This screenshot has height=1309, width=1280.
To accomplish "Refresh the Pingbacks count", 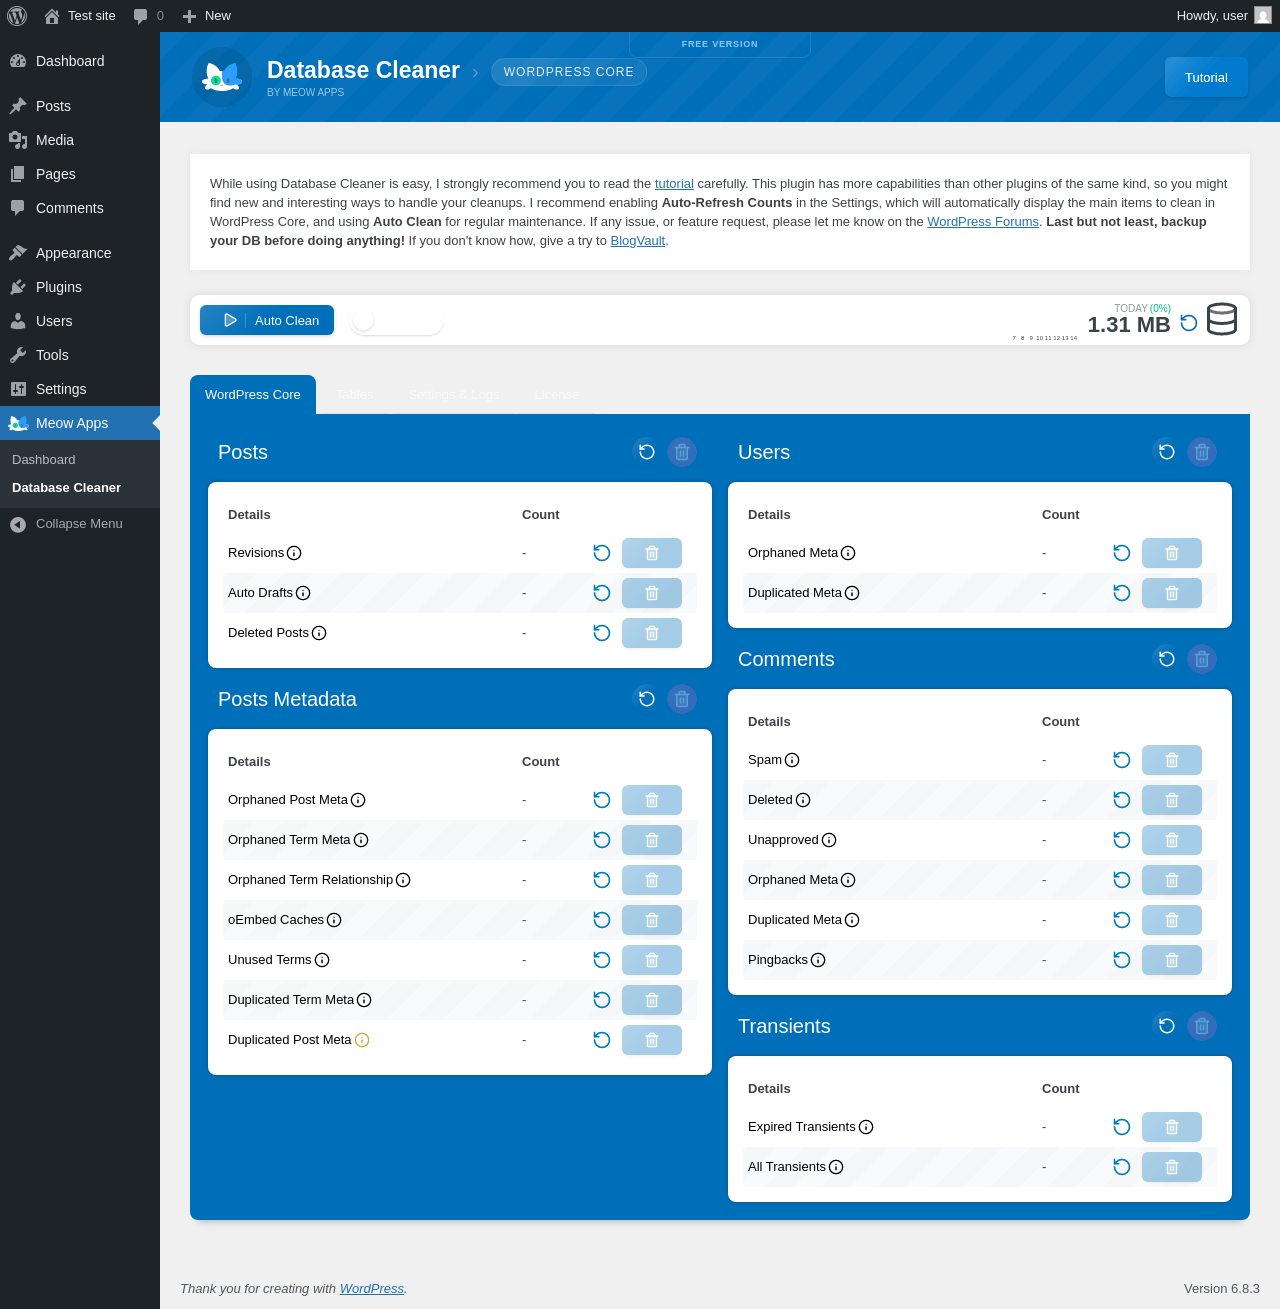I will (1122, 960).
